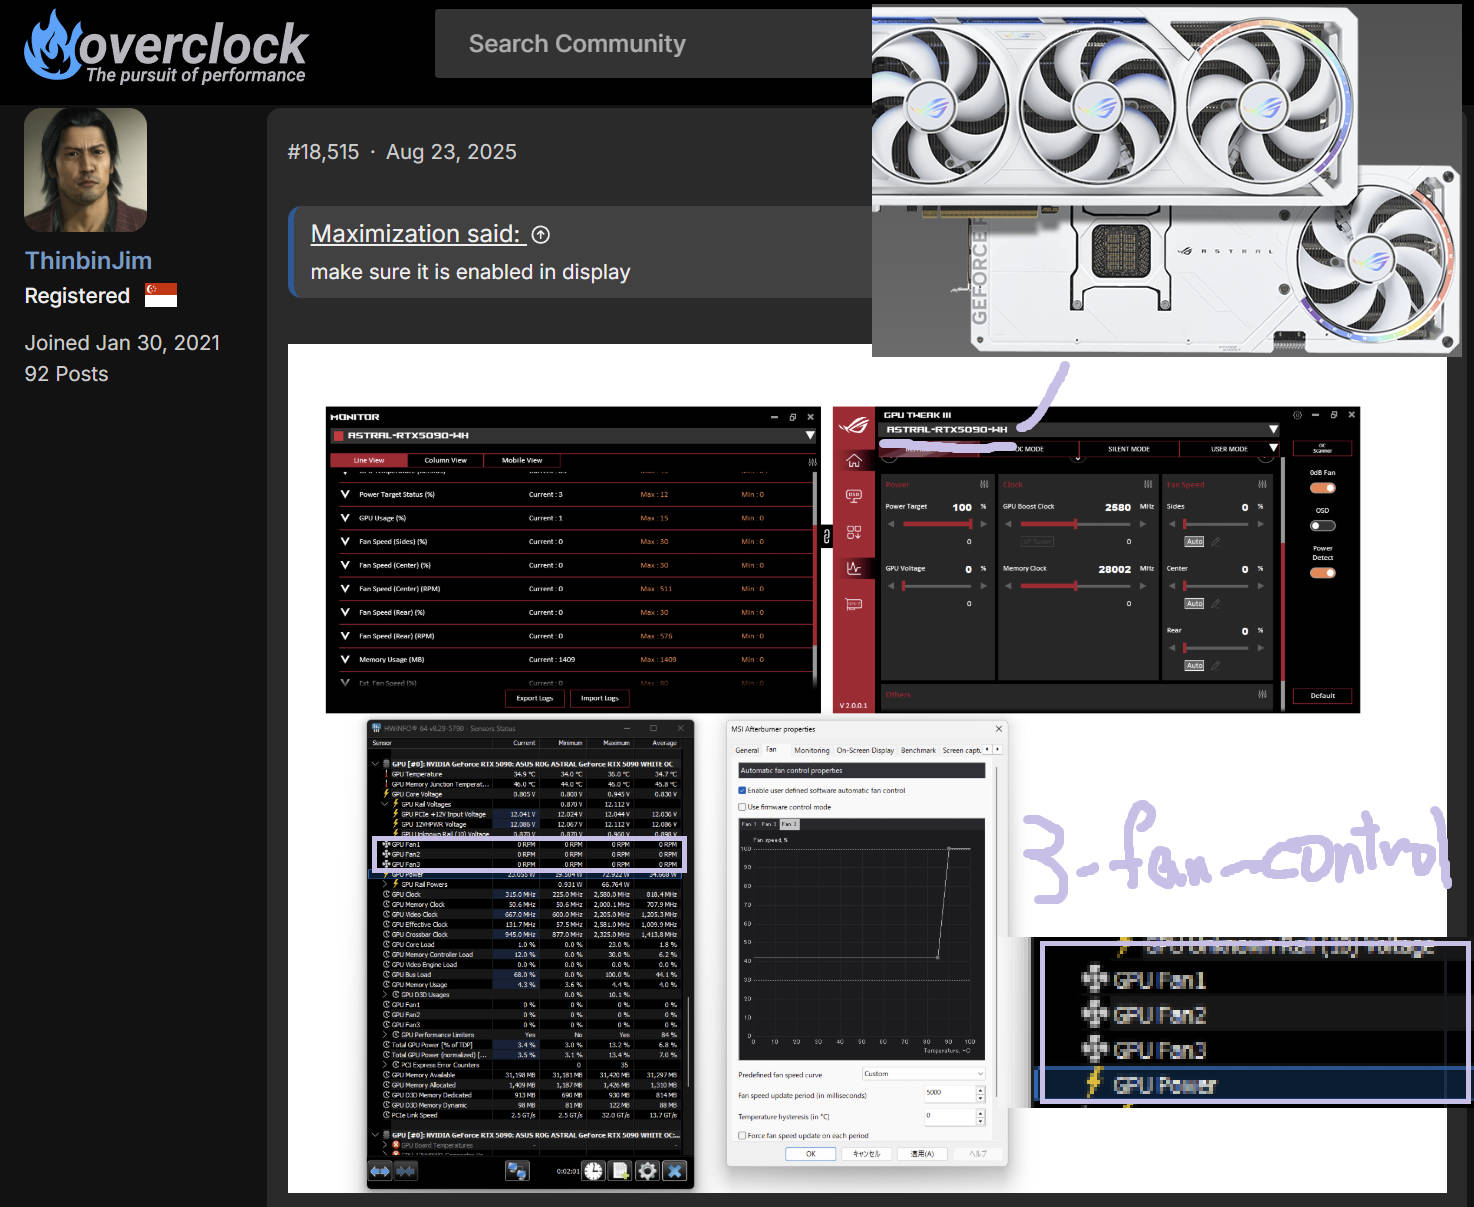
Task: Click the Export Logs button
Action: tap(535, 698)
